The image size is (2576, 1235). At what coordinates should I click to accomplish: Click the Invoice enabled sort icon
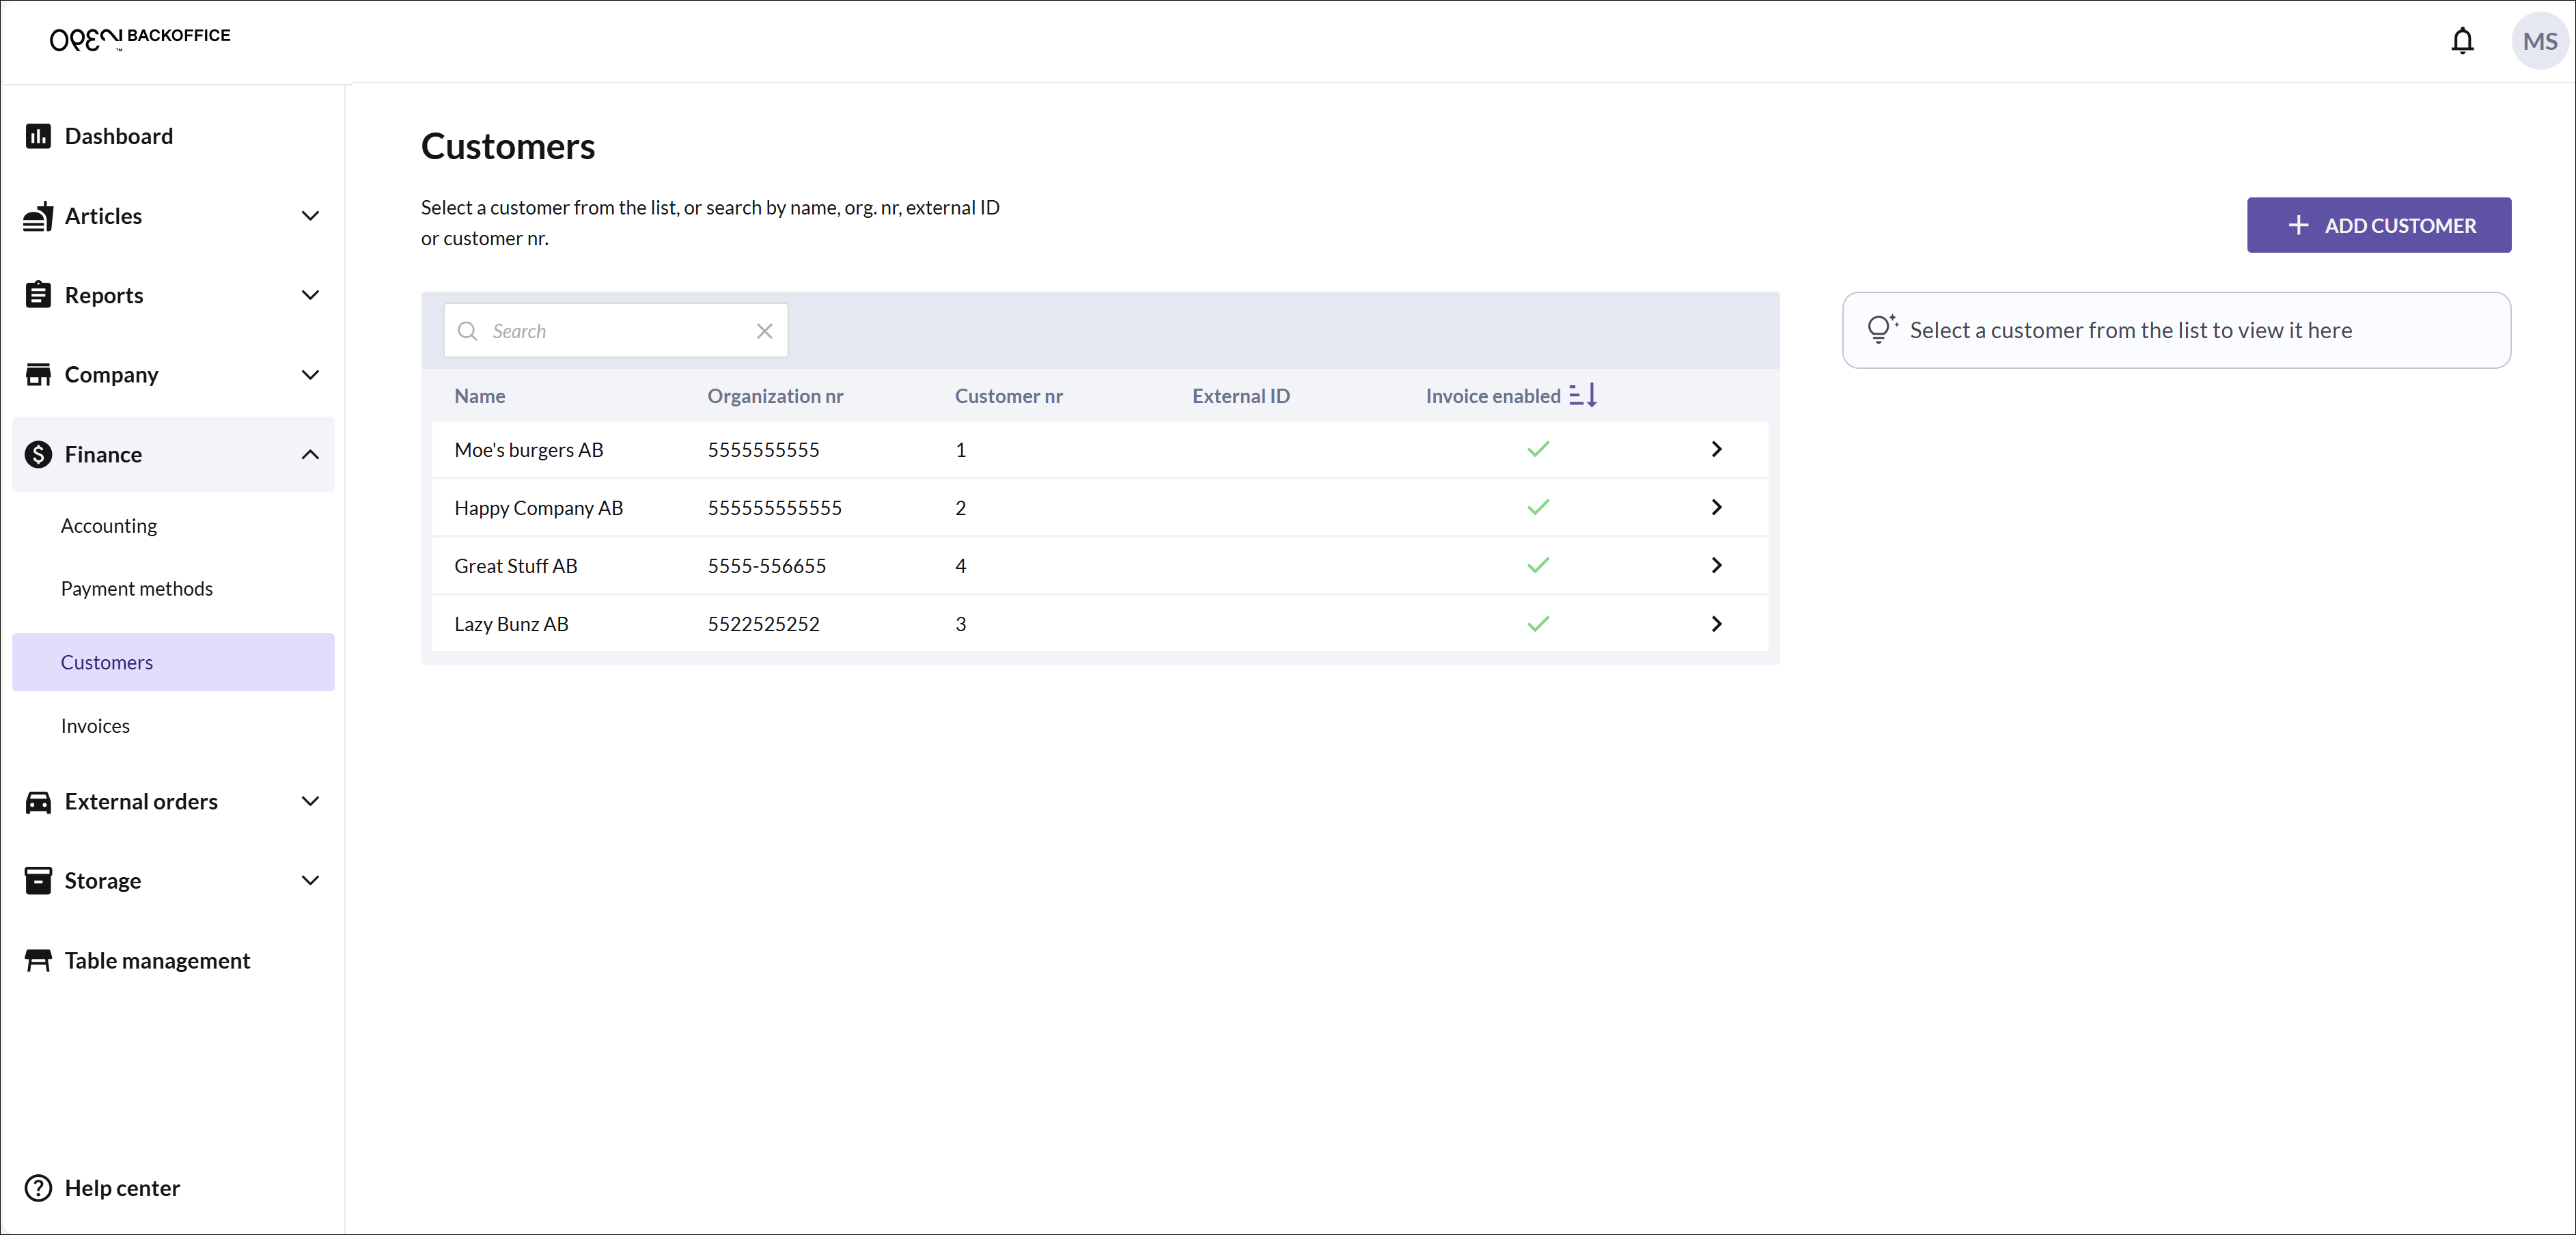[x=1583, y=395]
